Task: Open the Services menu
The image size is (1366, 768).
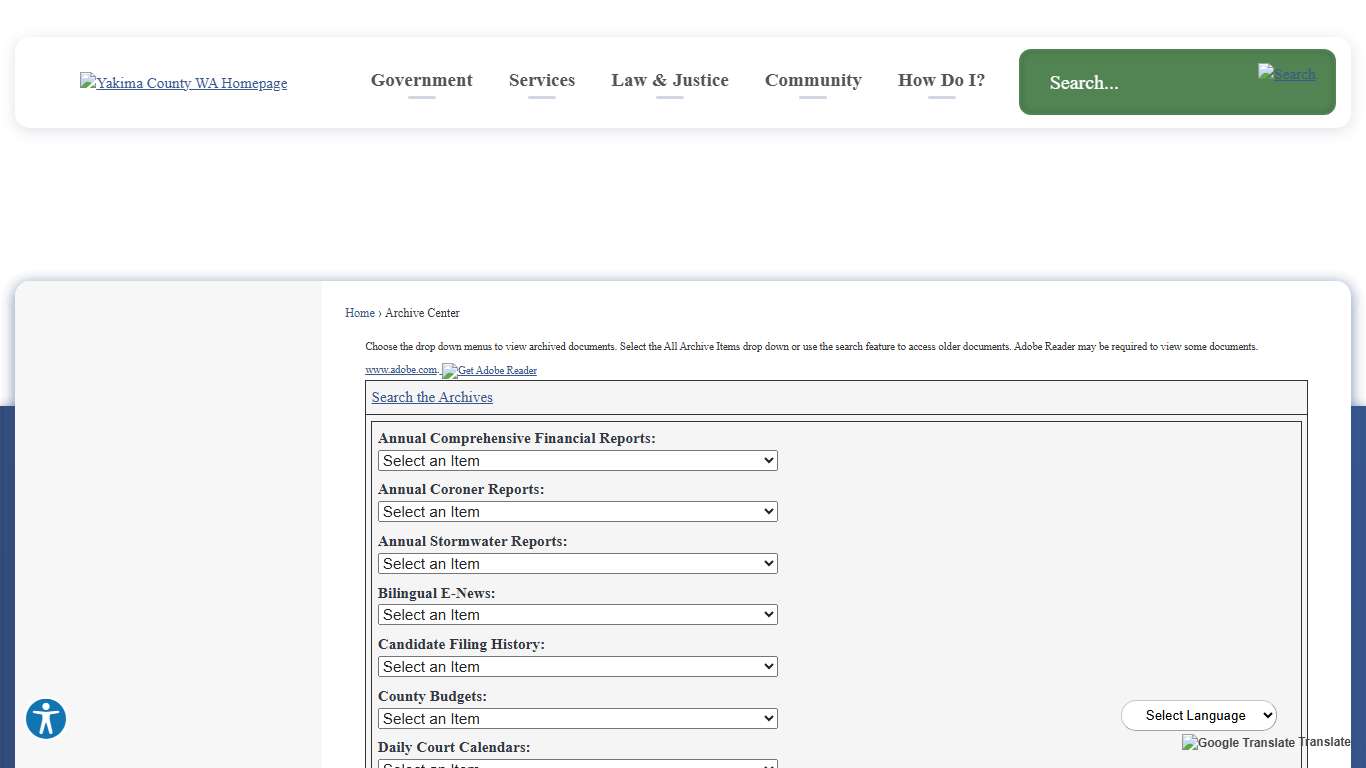Action: click(541, 80)
